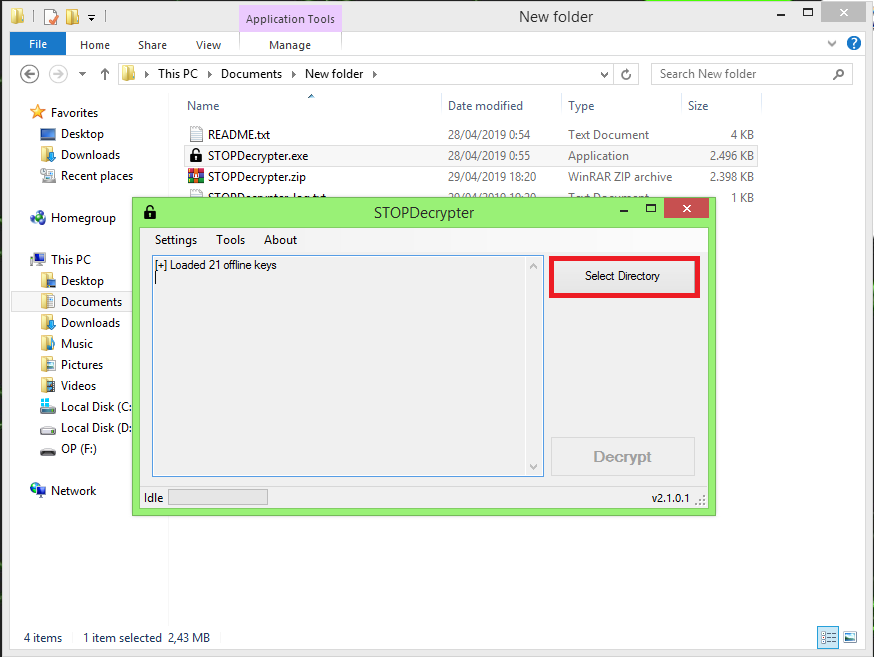This screenshot has width=874, height=657.
Task: Open the Manage tab under Application Tools
Action: (x=290, y=45)
